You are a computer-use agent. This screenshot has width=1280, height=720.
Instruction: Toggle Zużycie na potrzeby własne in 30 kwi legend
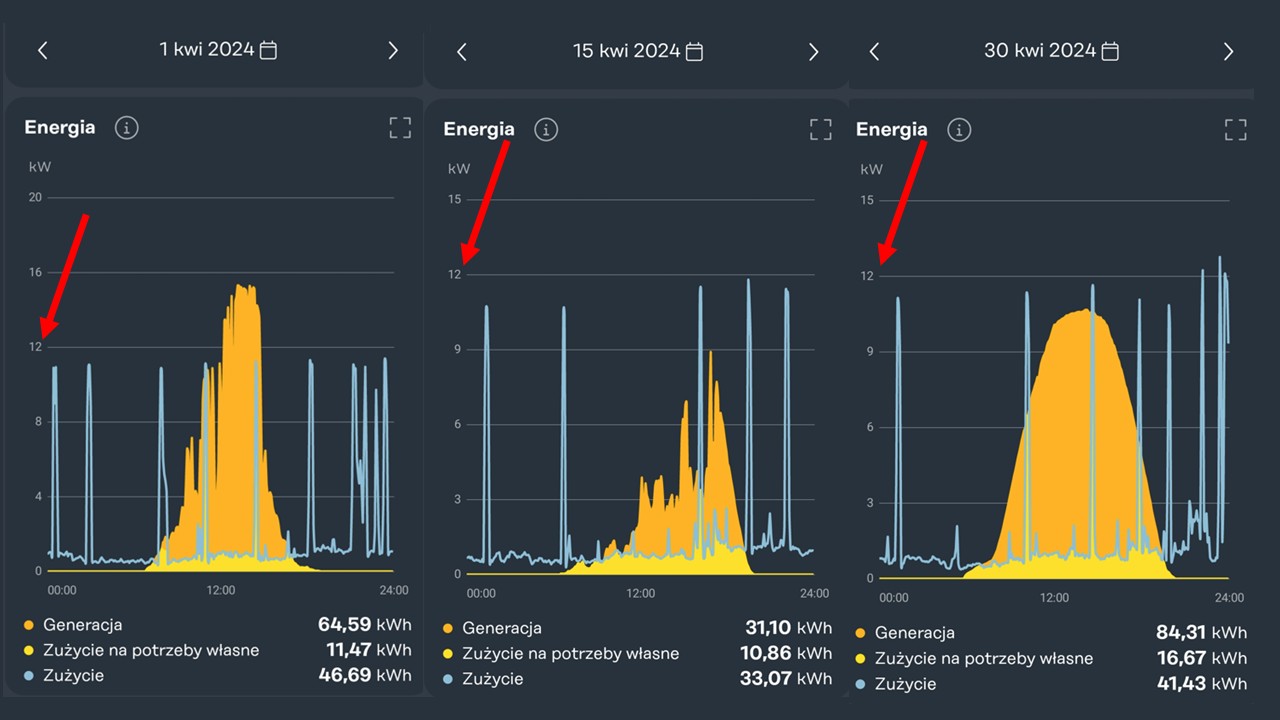click(x=983, y=658)
